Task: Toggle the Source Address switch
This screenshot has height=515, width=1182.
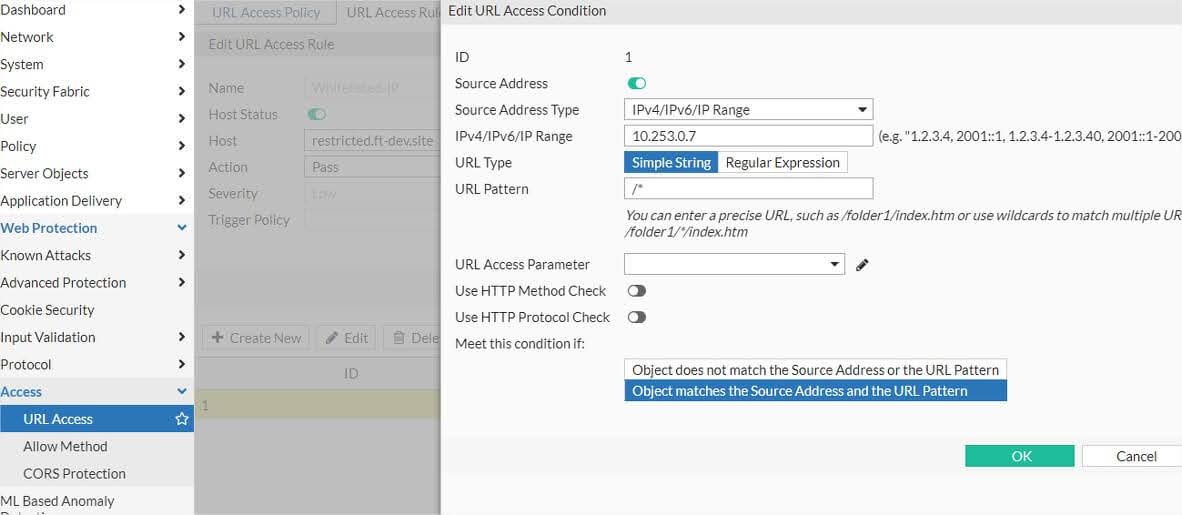Action: pyautogui.click(x=637, y=84)
